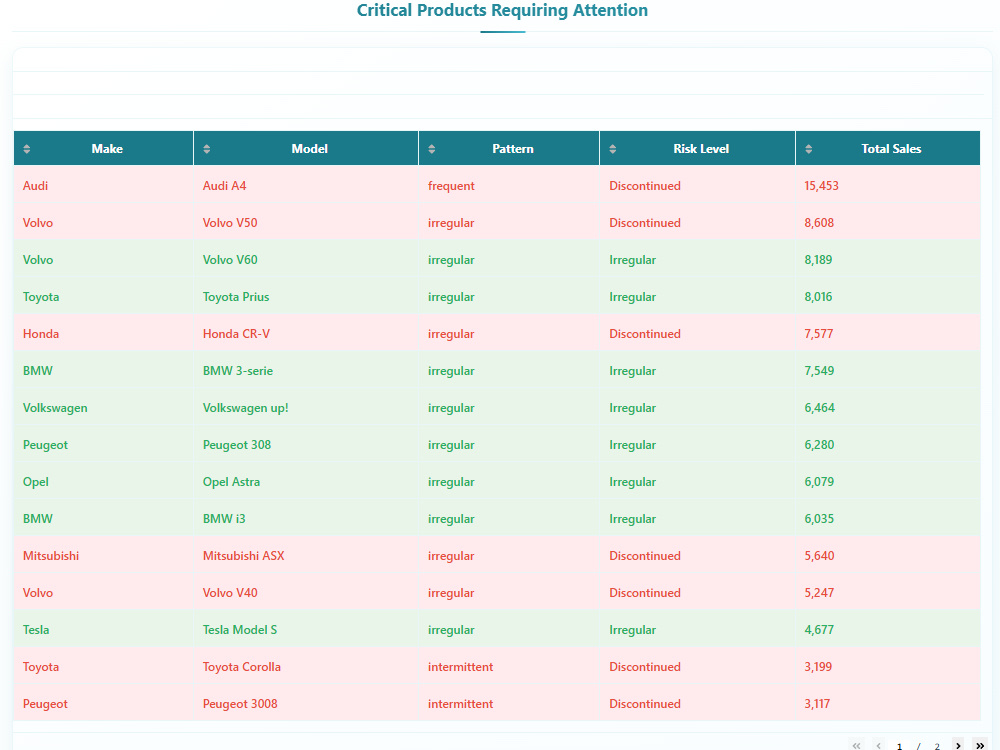This screenshot has width=1000, height=750.
Task: Sort table by the Make column icon
Action: pyautogui.click(x=27, y=149)
